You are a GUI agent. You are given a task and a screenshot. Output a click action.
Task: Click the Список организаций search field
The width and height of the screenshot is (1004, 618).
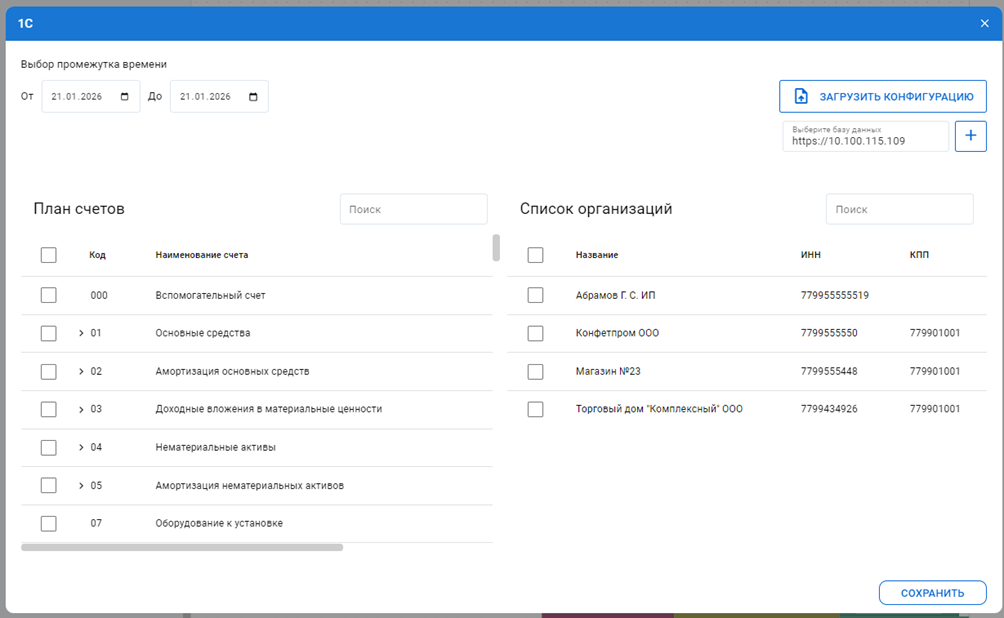899,209
